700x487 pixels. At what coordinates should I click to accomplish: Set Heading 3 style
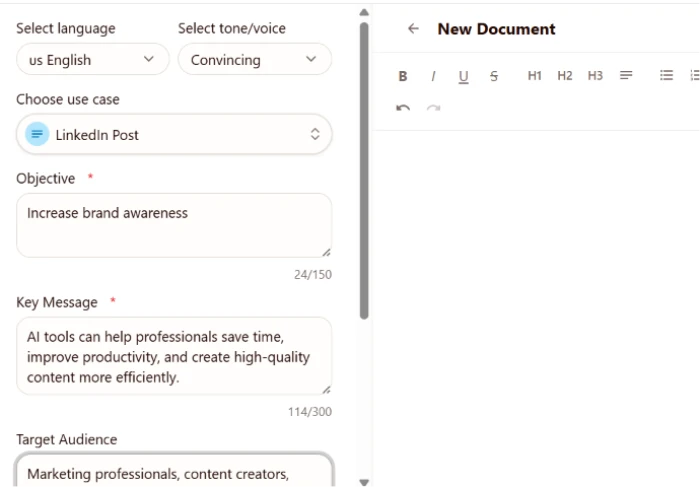tap(595, 75)
